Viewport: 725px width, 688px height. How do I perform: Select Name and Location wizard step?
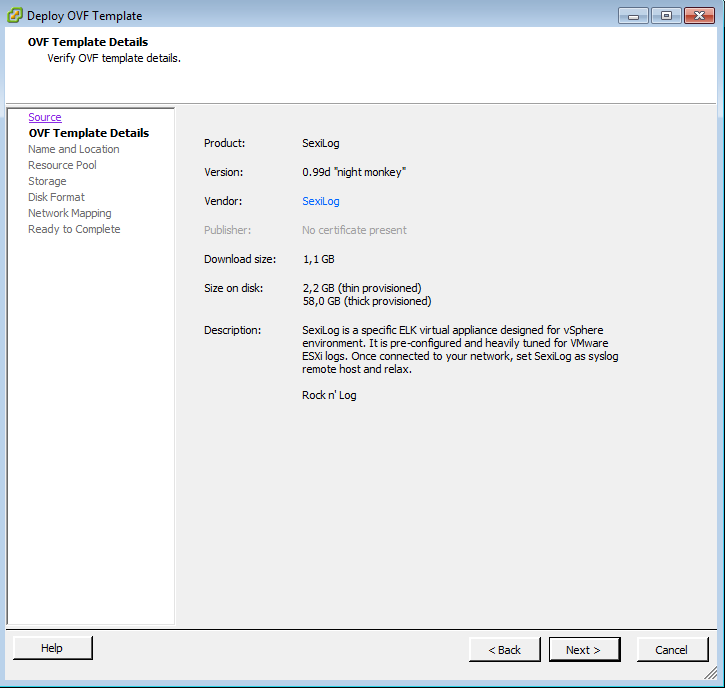73,149
